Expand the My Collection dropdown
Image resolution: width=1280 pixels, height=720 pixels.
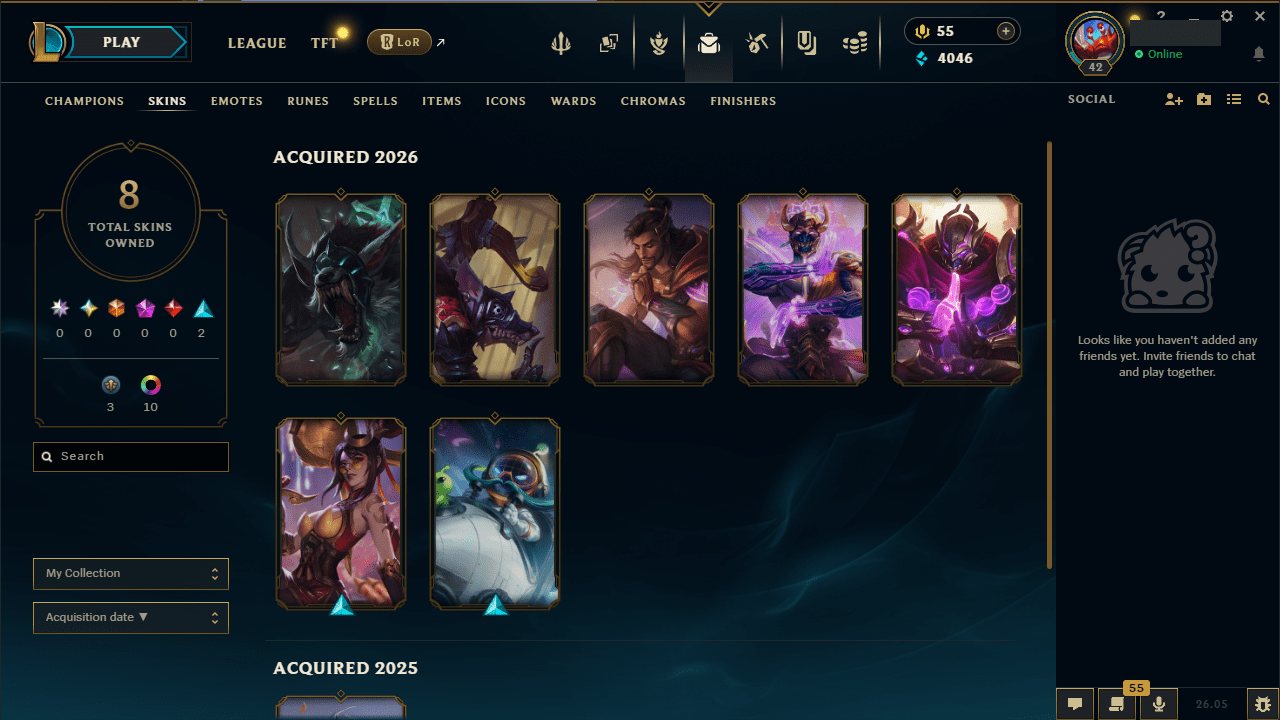[x=131, y=574]
